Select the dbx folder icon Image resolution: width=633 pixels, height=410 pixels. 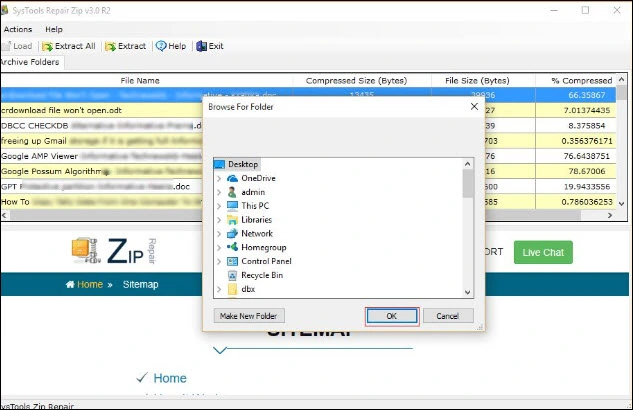point(232,289)
